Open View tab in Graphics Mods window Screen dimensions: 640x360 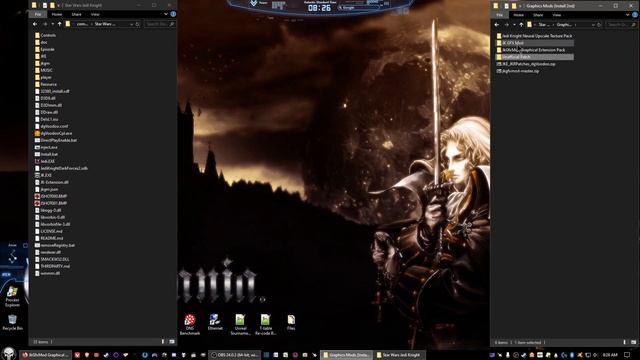[x=557, y=15]
